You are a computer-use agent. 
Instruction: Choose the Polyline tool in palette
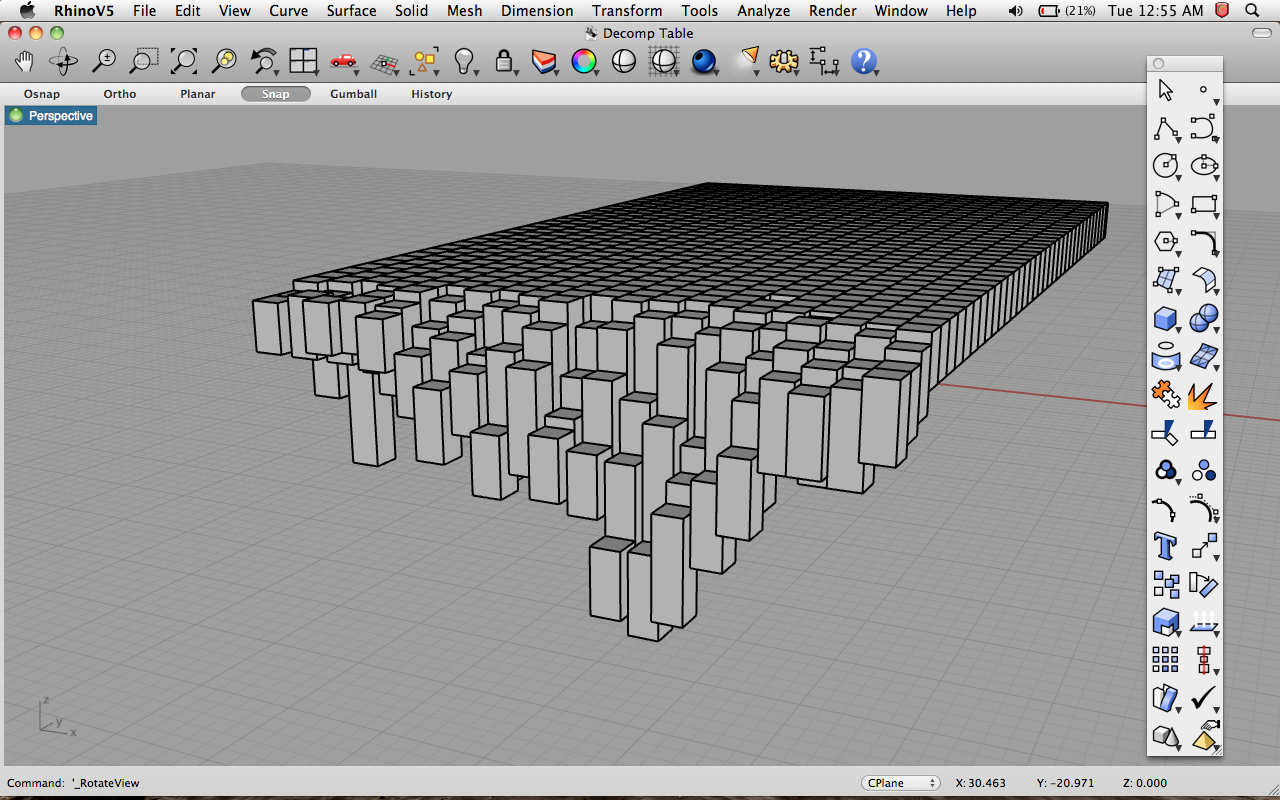(1166, 128)
